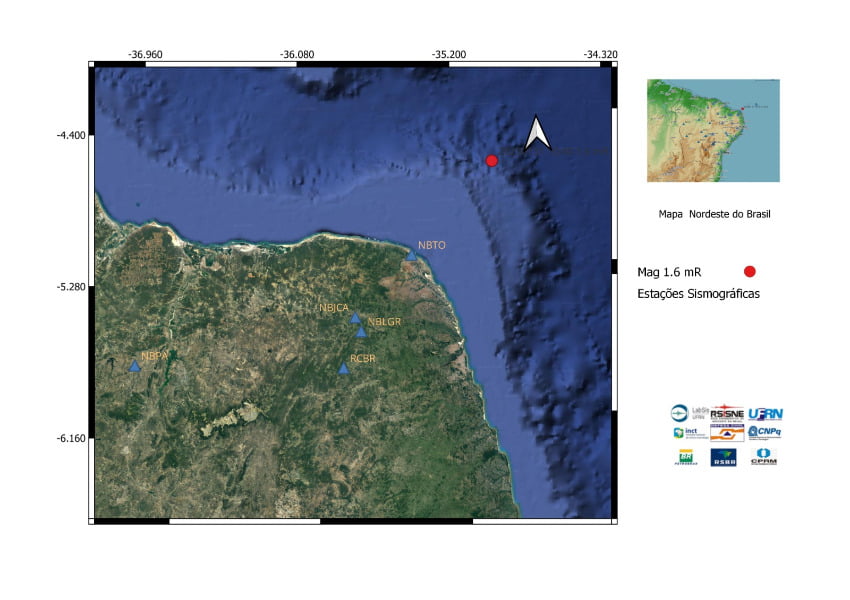Click the NBPA station triangle marker

[x=134, y=366]
